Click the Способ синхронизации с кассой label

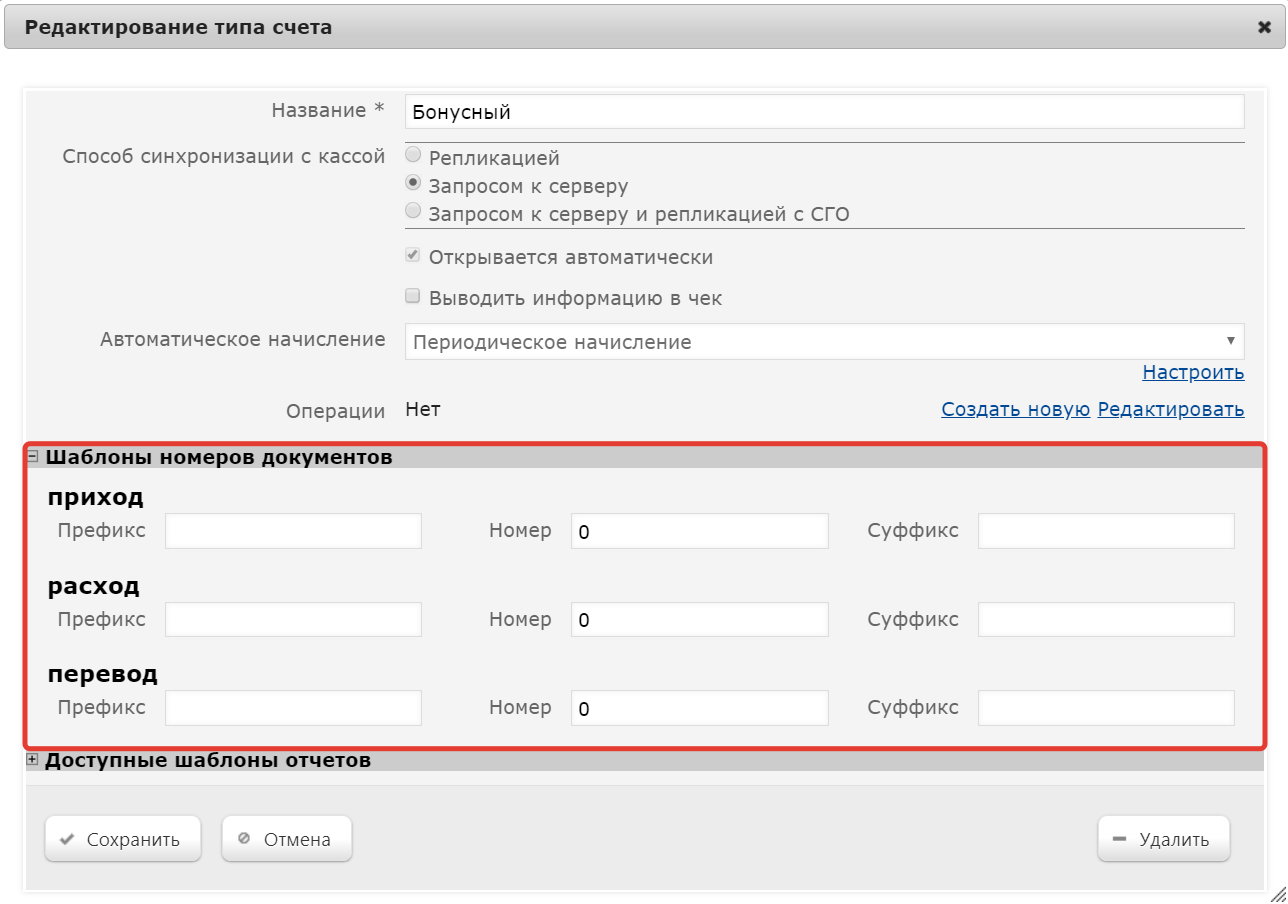pos(224,157)
